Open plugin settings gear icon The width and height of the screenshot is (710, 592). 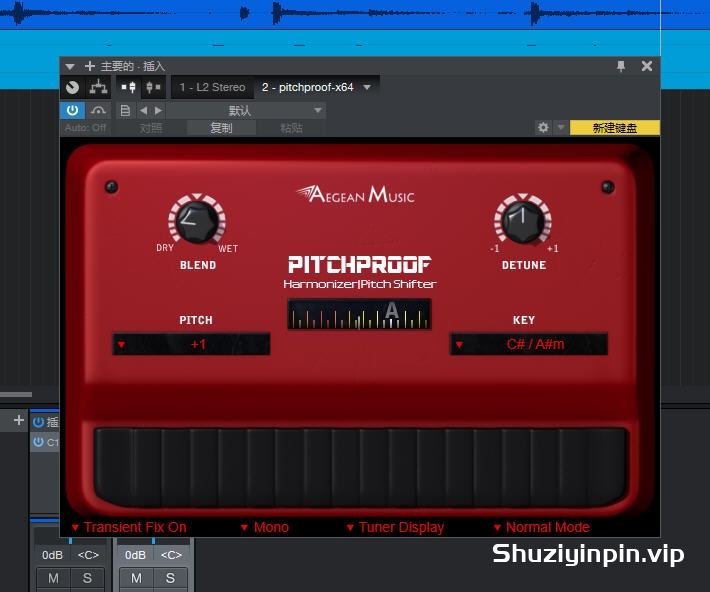click(543, 128)
